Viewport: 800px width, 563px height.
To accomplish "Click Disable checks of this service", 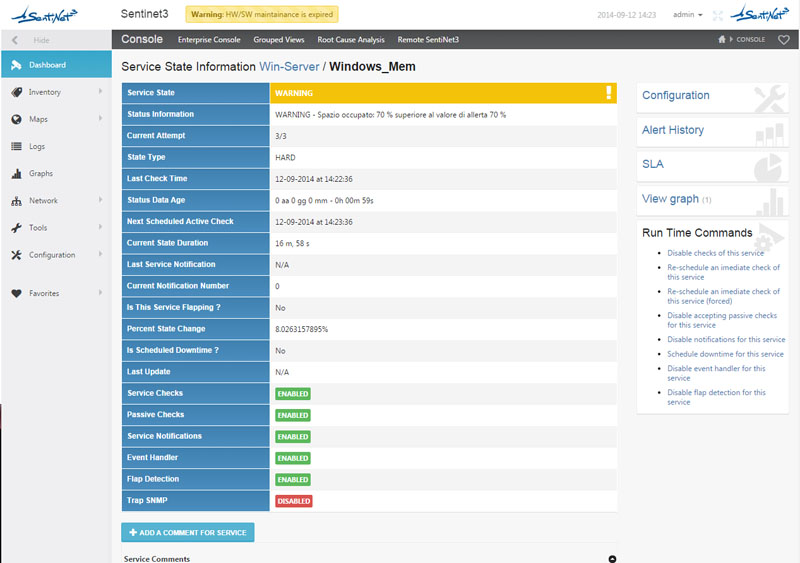I will coord(715,253).
